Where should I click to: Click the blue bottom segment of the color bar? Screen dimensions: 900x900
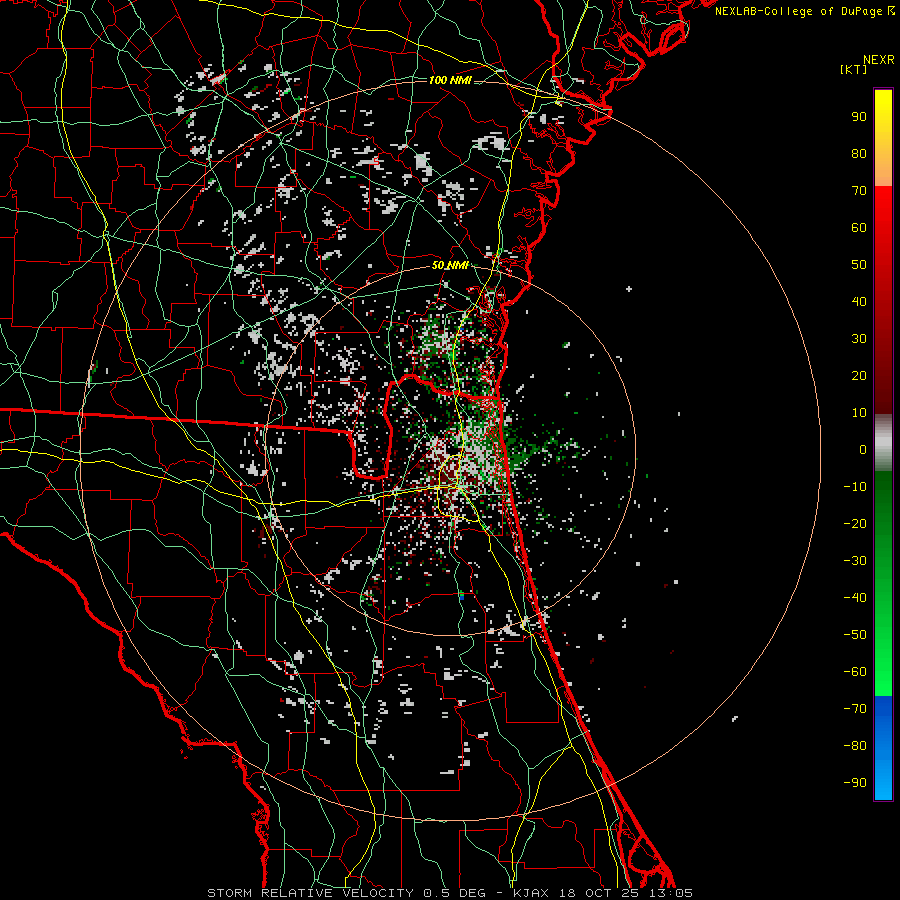point(883,748)
